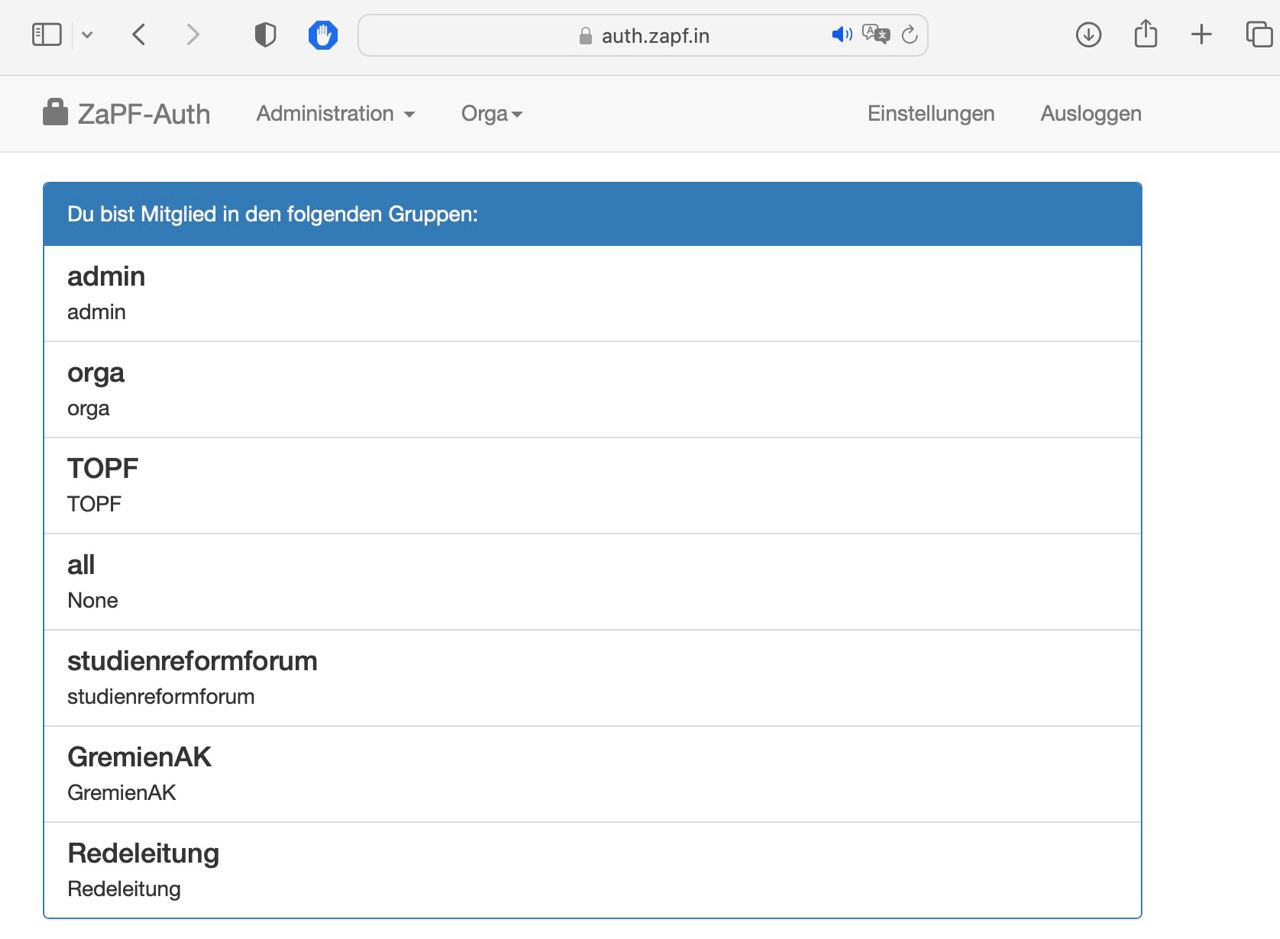Go back with the back arrow
Viewport: 1280px width, 939px height.
point(139,35)
